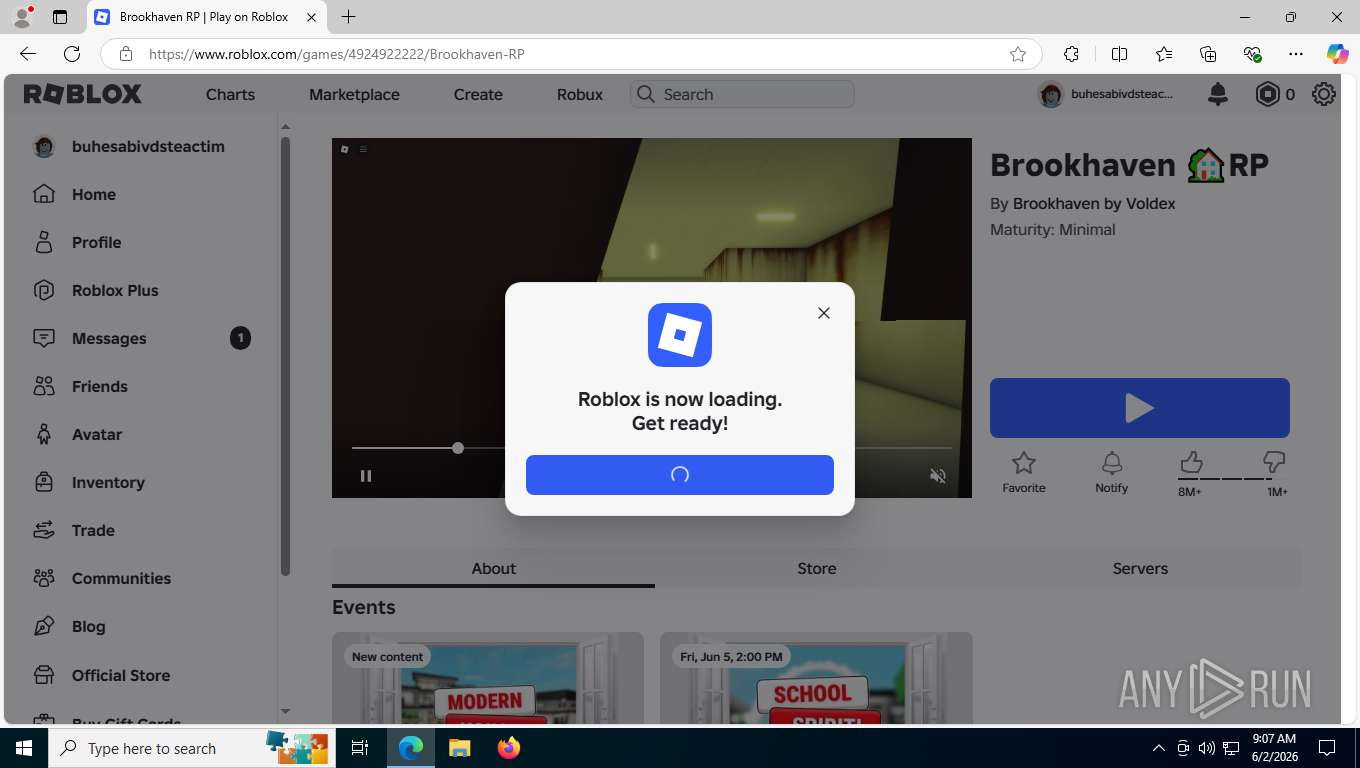Screen dimensions: 1360x768
Task: Open a new browser tab
Action: (348, 17)
